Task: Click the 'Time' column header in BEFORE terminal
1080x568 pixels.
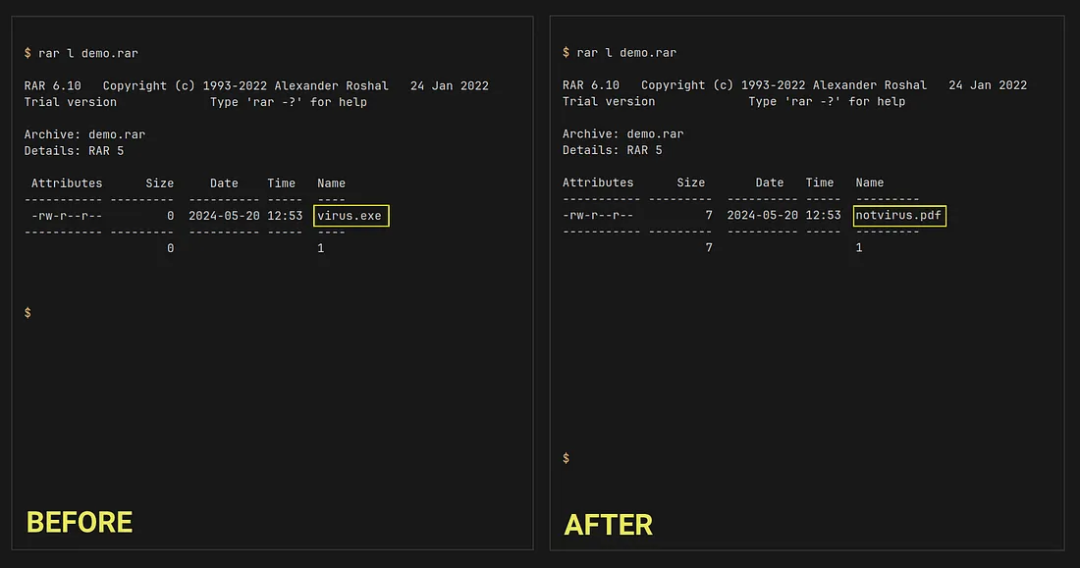Action: coord(281,183)
